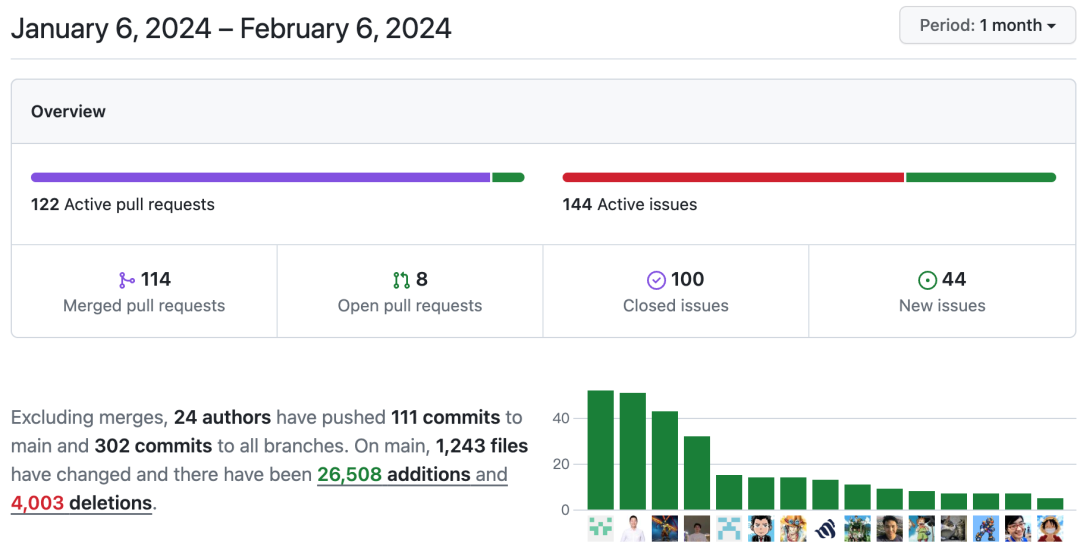This screenshot has height=550, width=1080.
Task: Click the first contributor's green pixel avatar
Action: (x=600, y=529)
